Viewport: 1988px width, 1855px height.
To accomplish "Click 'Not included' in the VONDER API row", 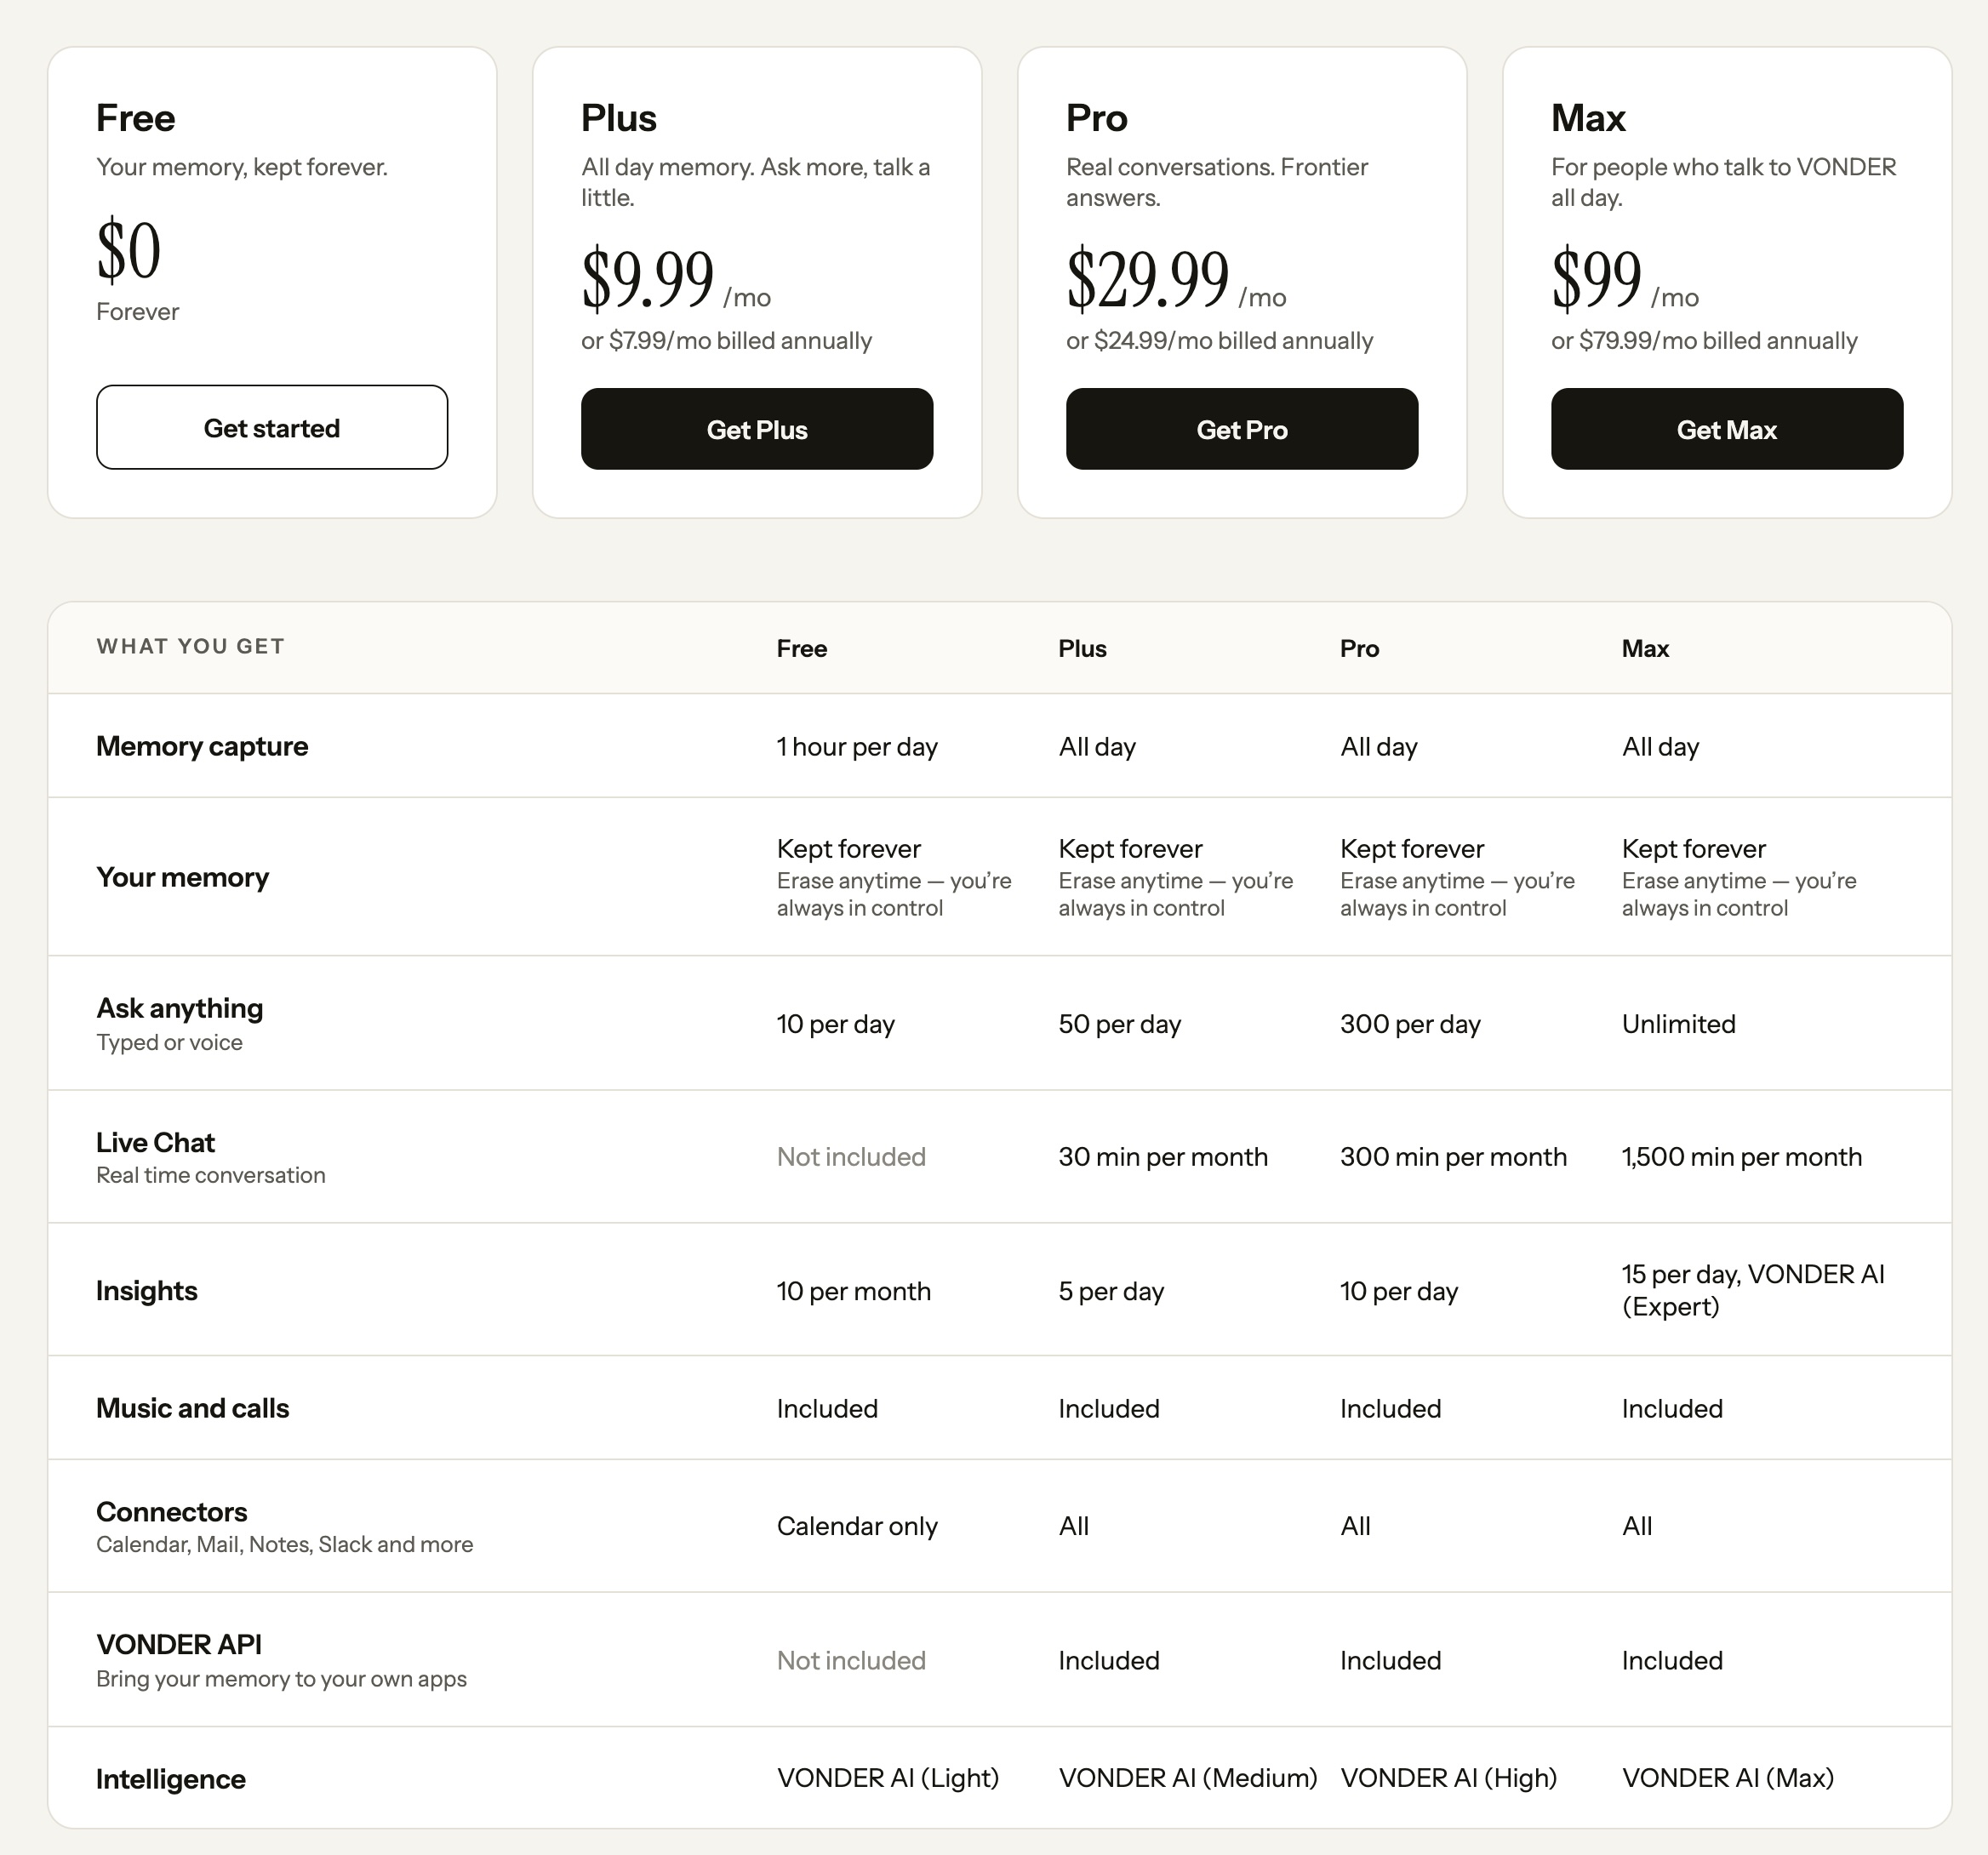I will click(x=852, y=1661).
